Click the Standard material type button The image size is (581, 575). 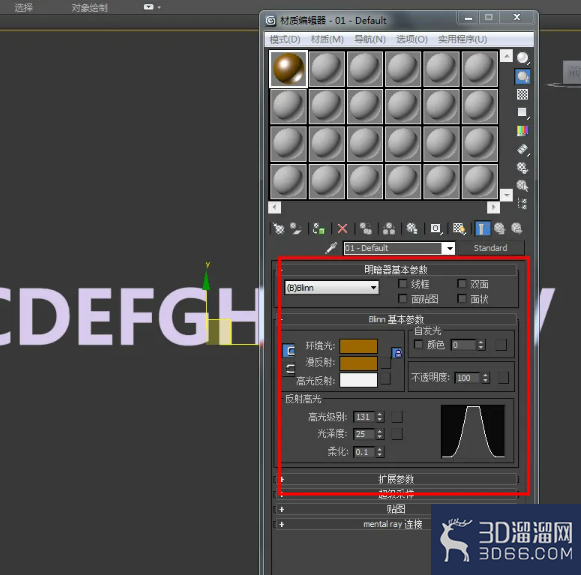point(491,248)
